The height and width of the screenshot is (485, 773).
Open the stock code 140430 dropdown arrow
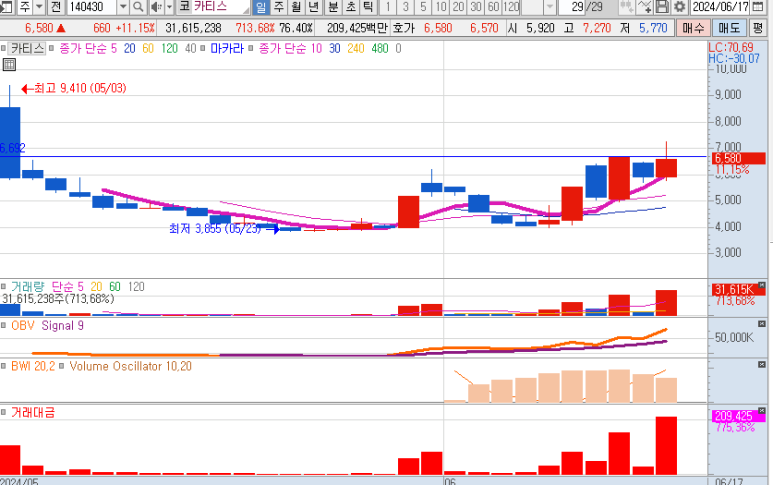(123, 7)
